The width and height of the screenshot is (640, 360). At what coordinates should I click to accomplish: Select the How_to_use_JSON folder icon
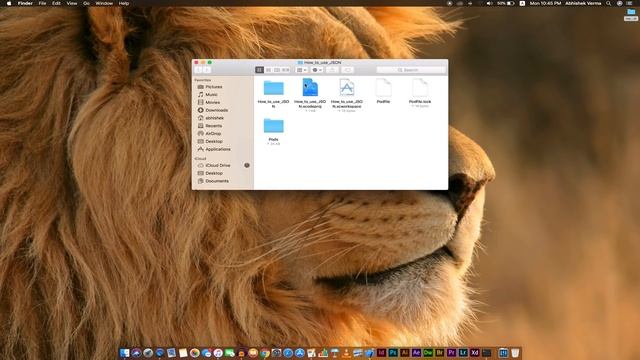[x=273, y=88]
